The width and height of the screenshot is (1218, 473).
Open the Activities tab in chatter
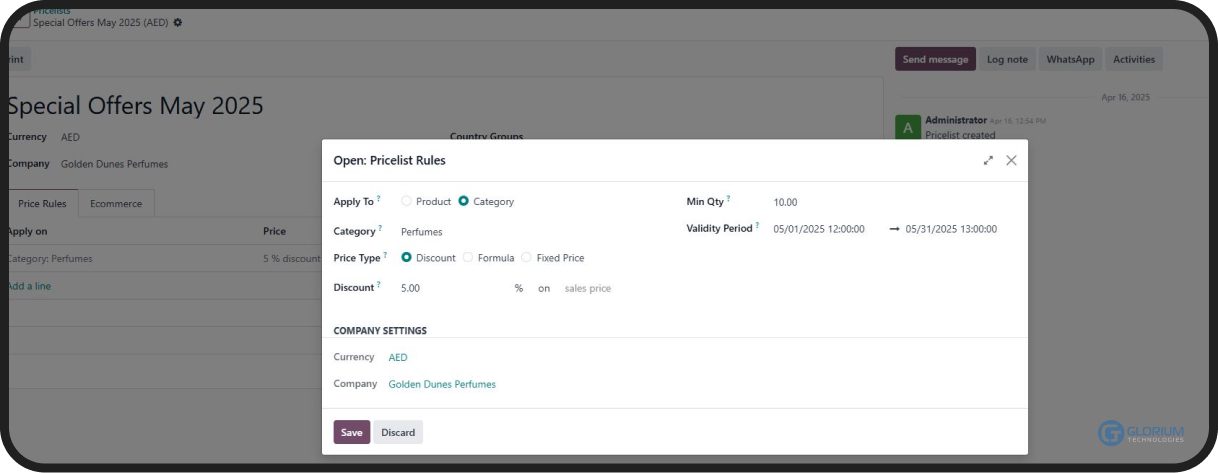[x=1133, y=59]
